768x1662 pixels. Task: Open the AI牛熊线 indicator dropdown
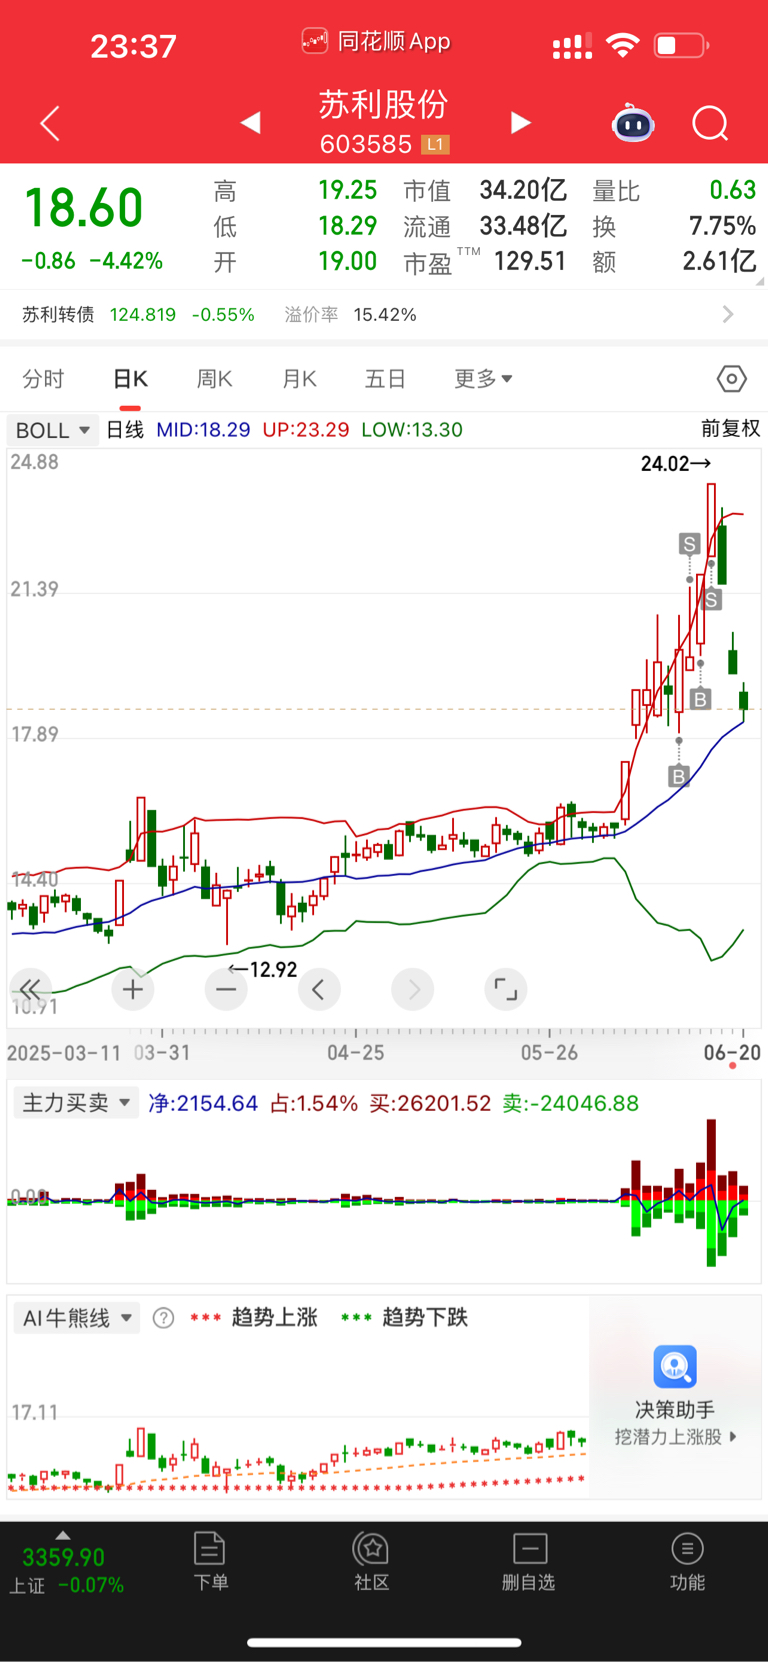click(76, 1318)
